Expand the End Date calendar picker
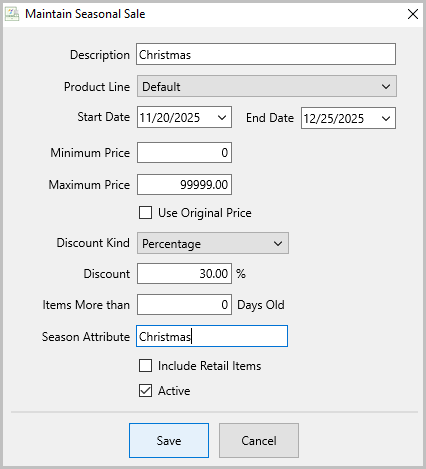This screenshot has height=469, width=426. [x=386, y=118]
